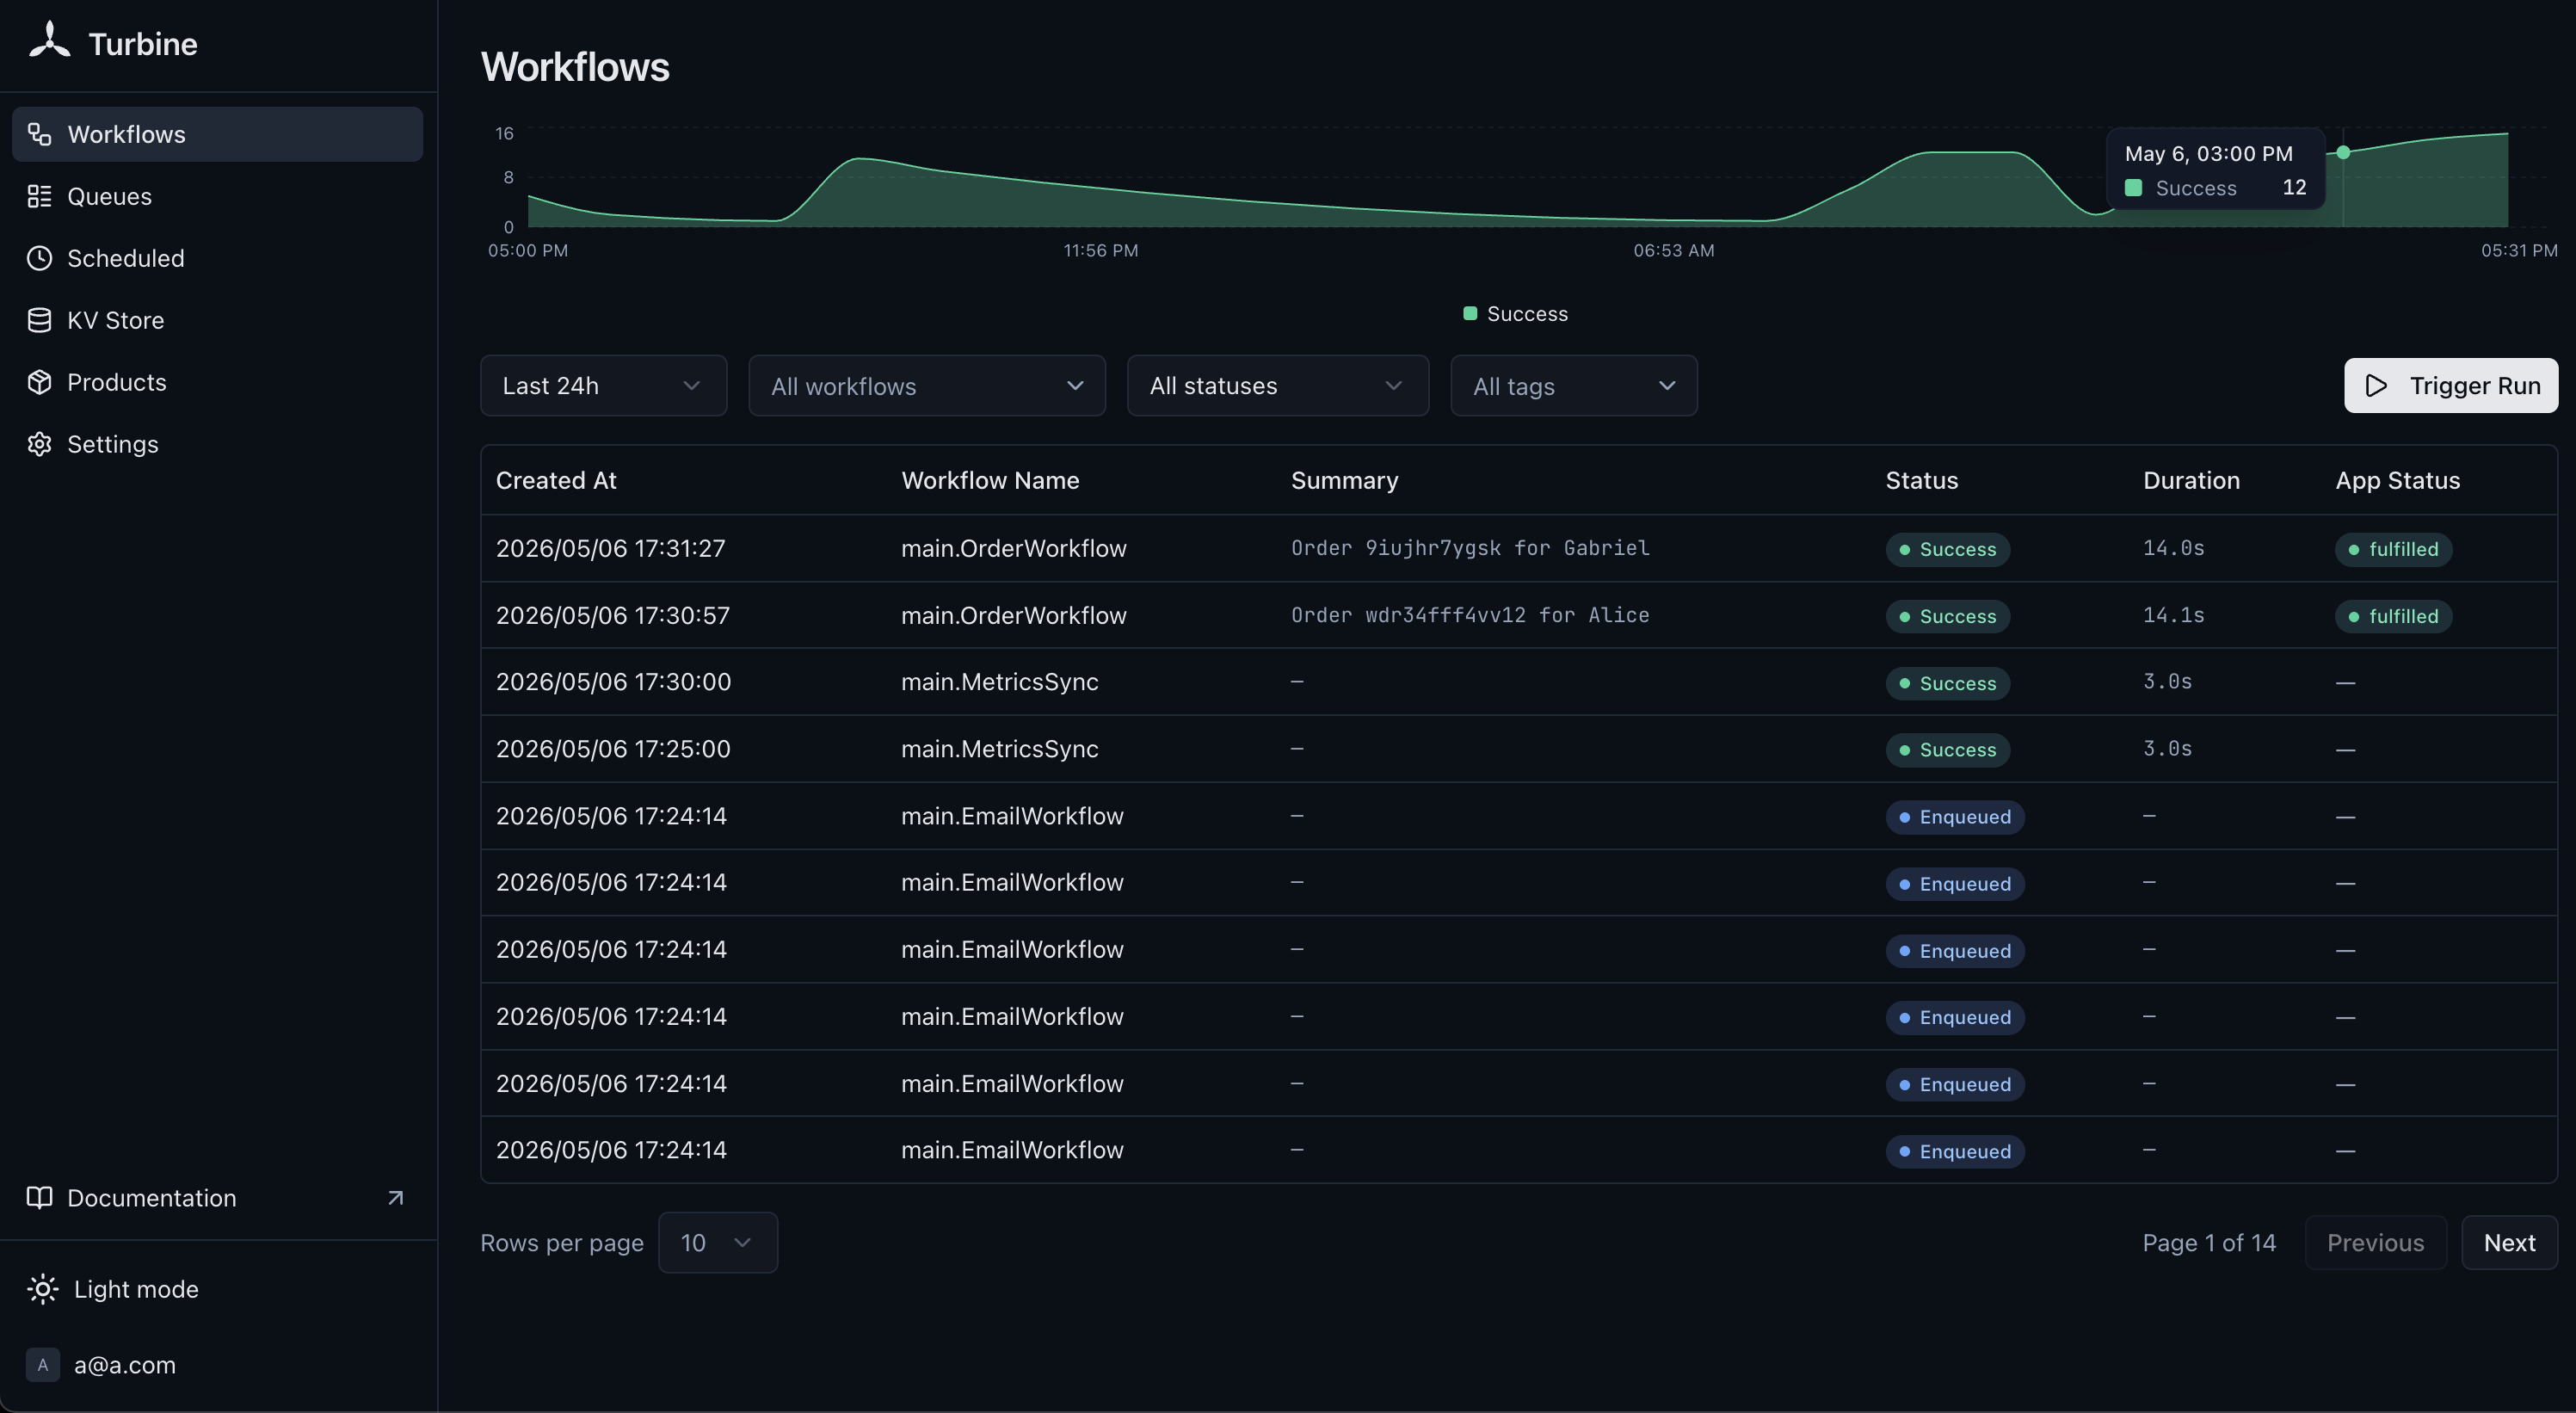The image size is (2576, 1413).
Task: Click the 11:56 PM chart axis label
Action: pyautogui.click(x=1100, y=251)
